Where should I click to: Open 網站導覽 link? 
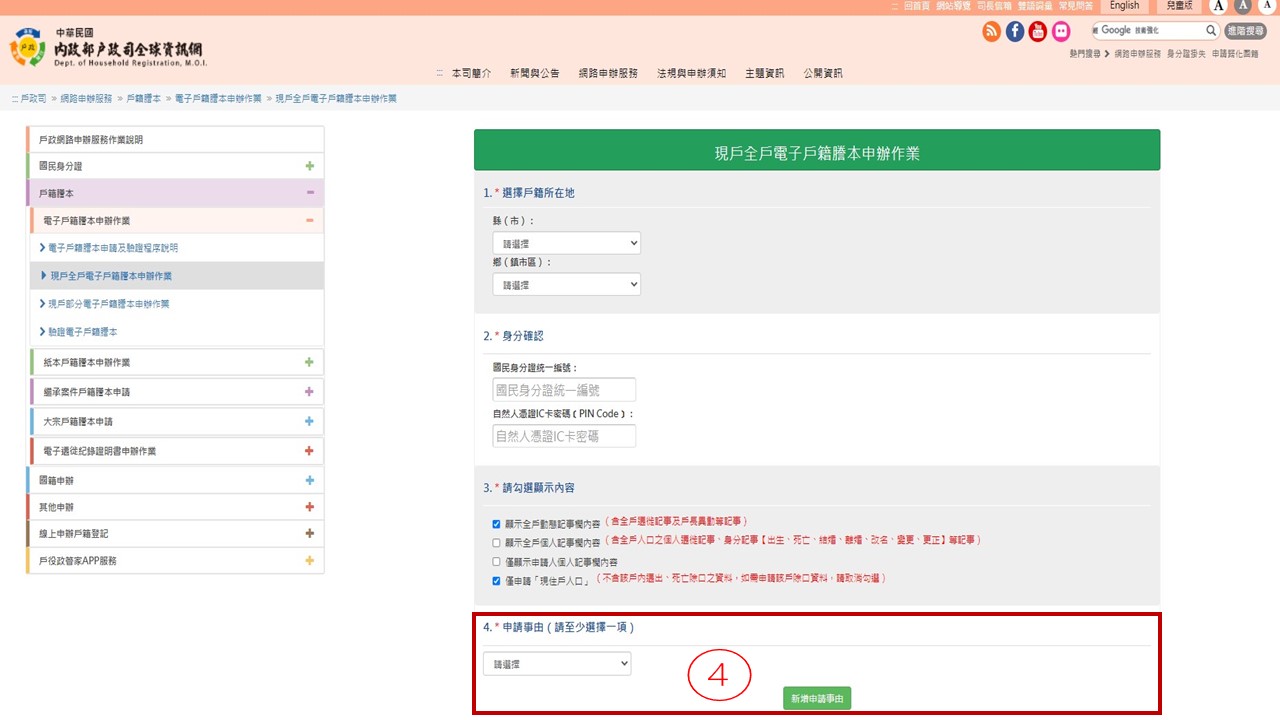pos(953,6)
